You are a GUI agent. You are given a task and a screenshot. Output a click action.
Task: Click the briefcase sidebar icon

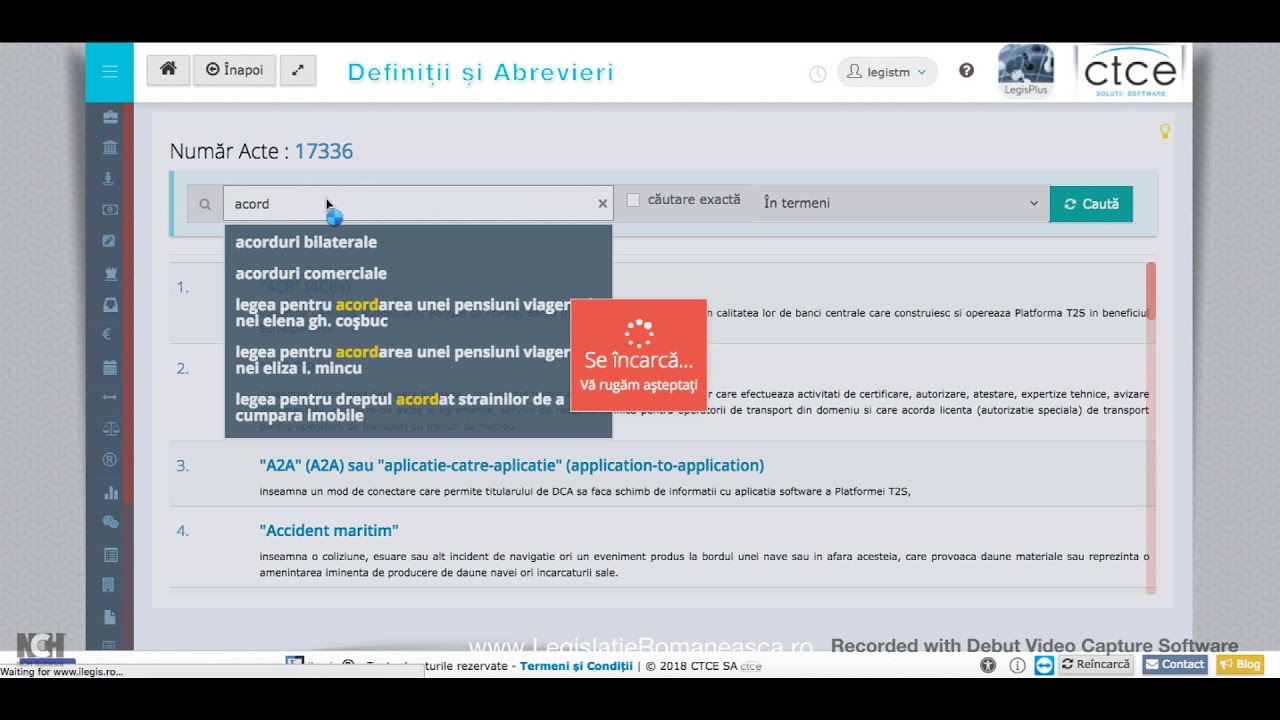110,117
